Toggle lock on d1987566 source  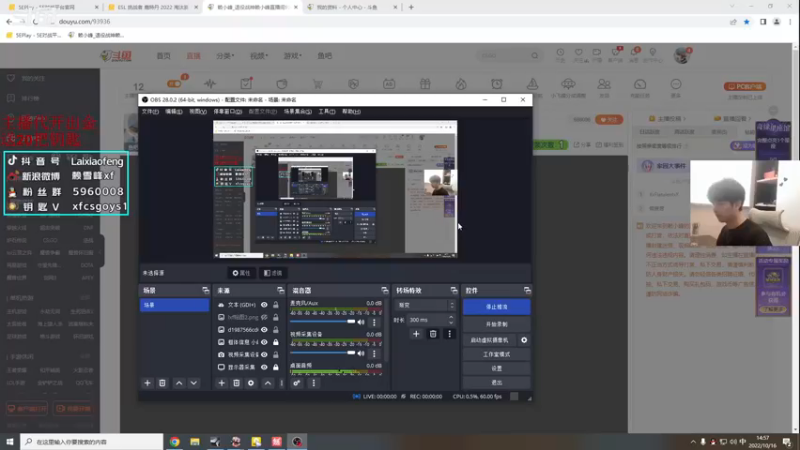[x=276, y=330]
